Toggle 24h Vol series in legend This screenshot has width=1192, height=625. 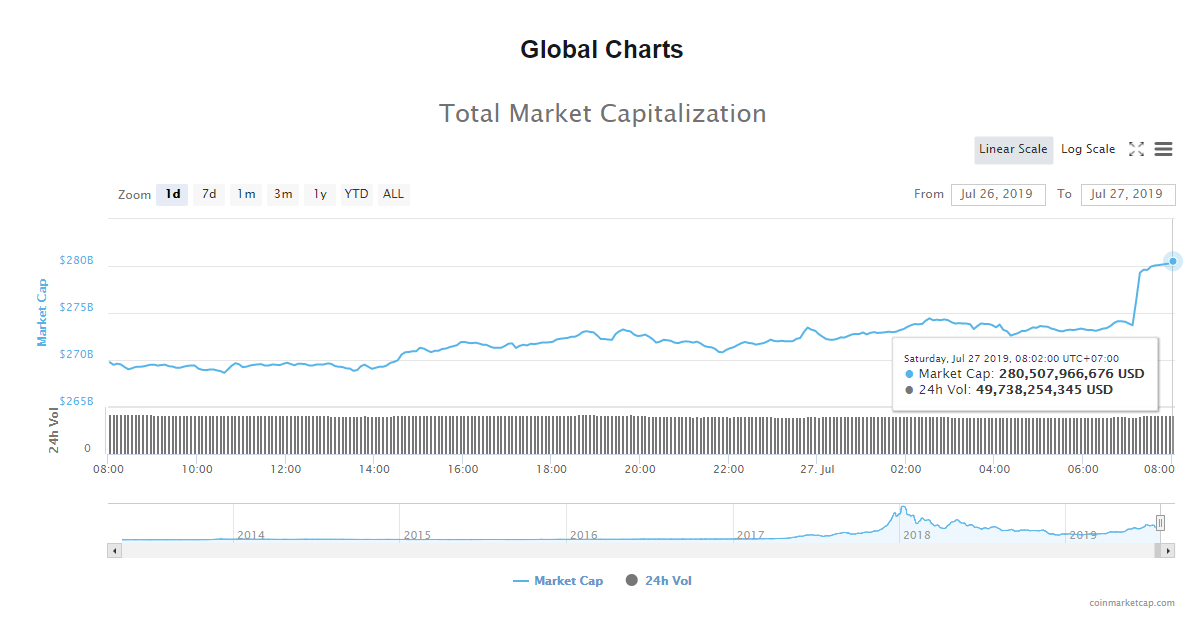tap(658, 581)
